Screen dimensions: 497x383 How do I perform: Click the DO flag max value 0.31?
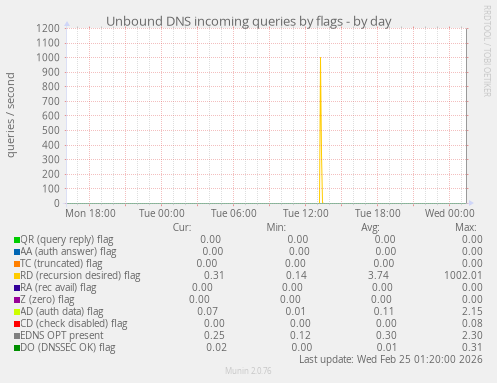tap(472, 348)
